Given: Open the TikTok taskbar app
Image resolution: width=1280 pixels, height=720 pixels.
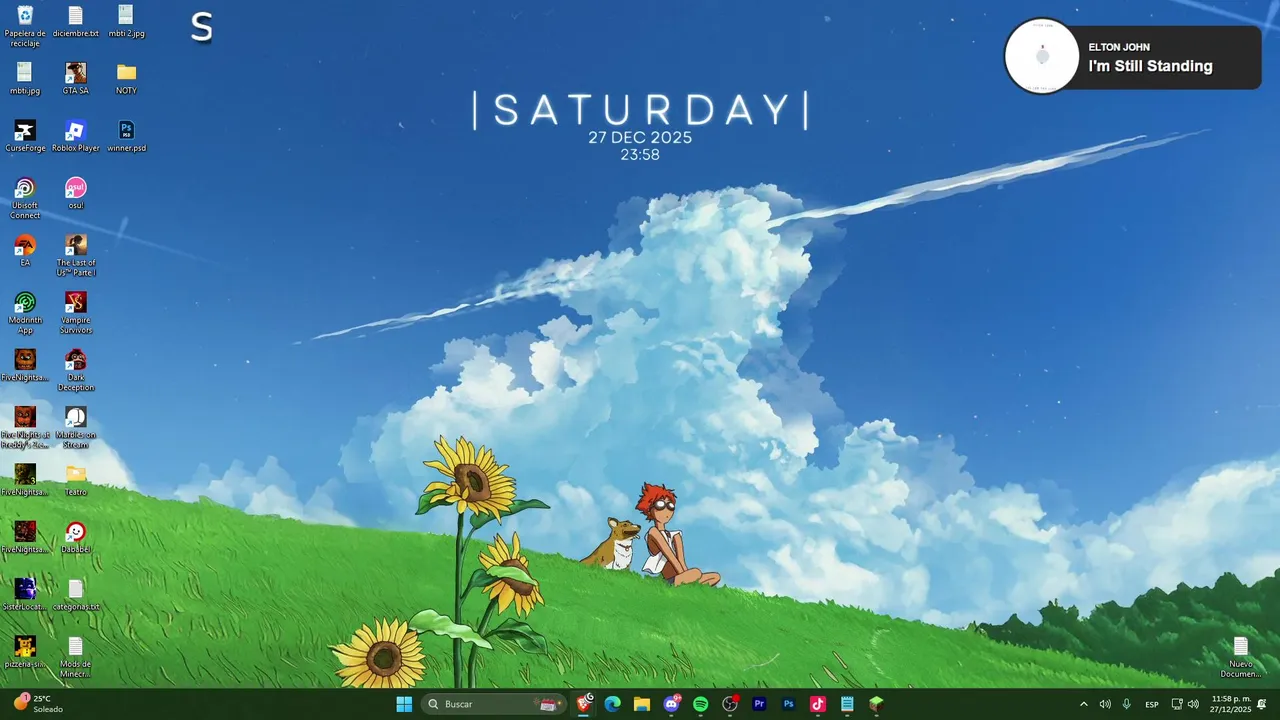Looking at the screenshot, I should pos(818,704).
